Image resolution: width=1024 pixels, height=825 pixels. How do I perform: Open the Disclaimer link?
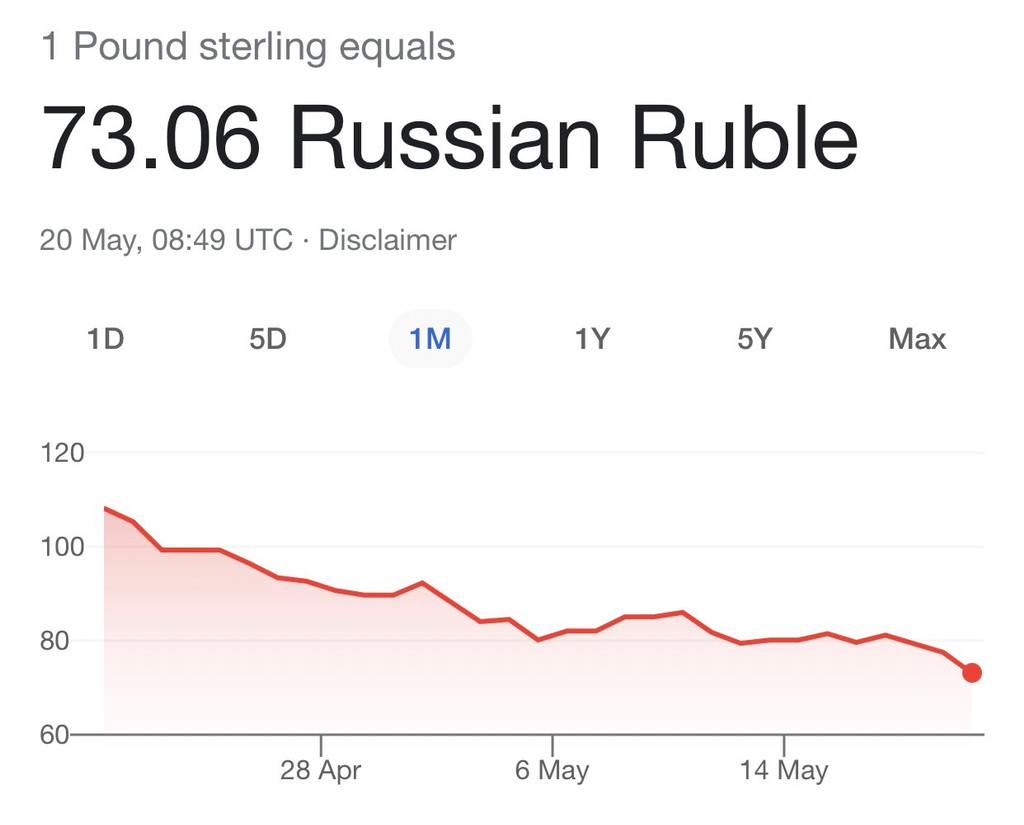point(387,240)
